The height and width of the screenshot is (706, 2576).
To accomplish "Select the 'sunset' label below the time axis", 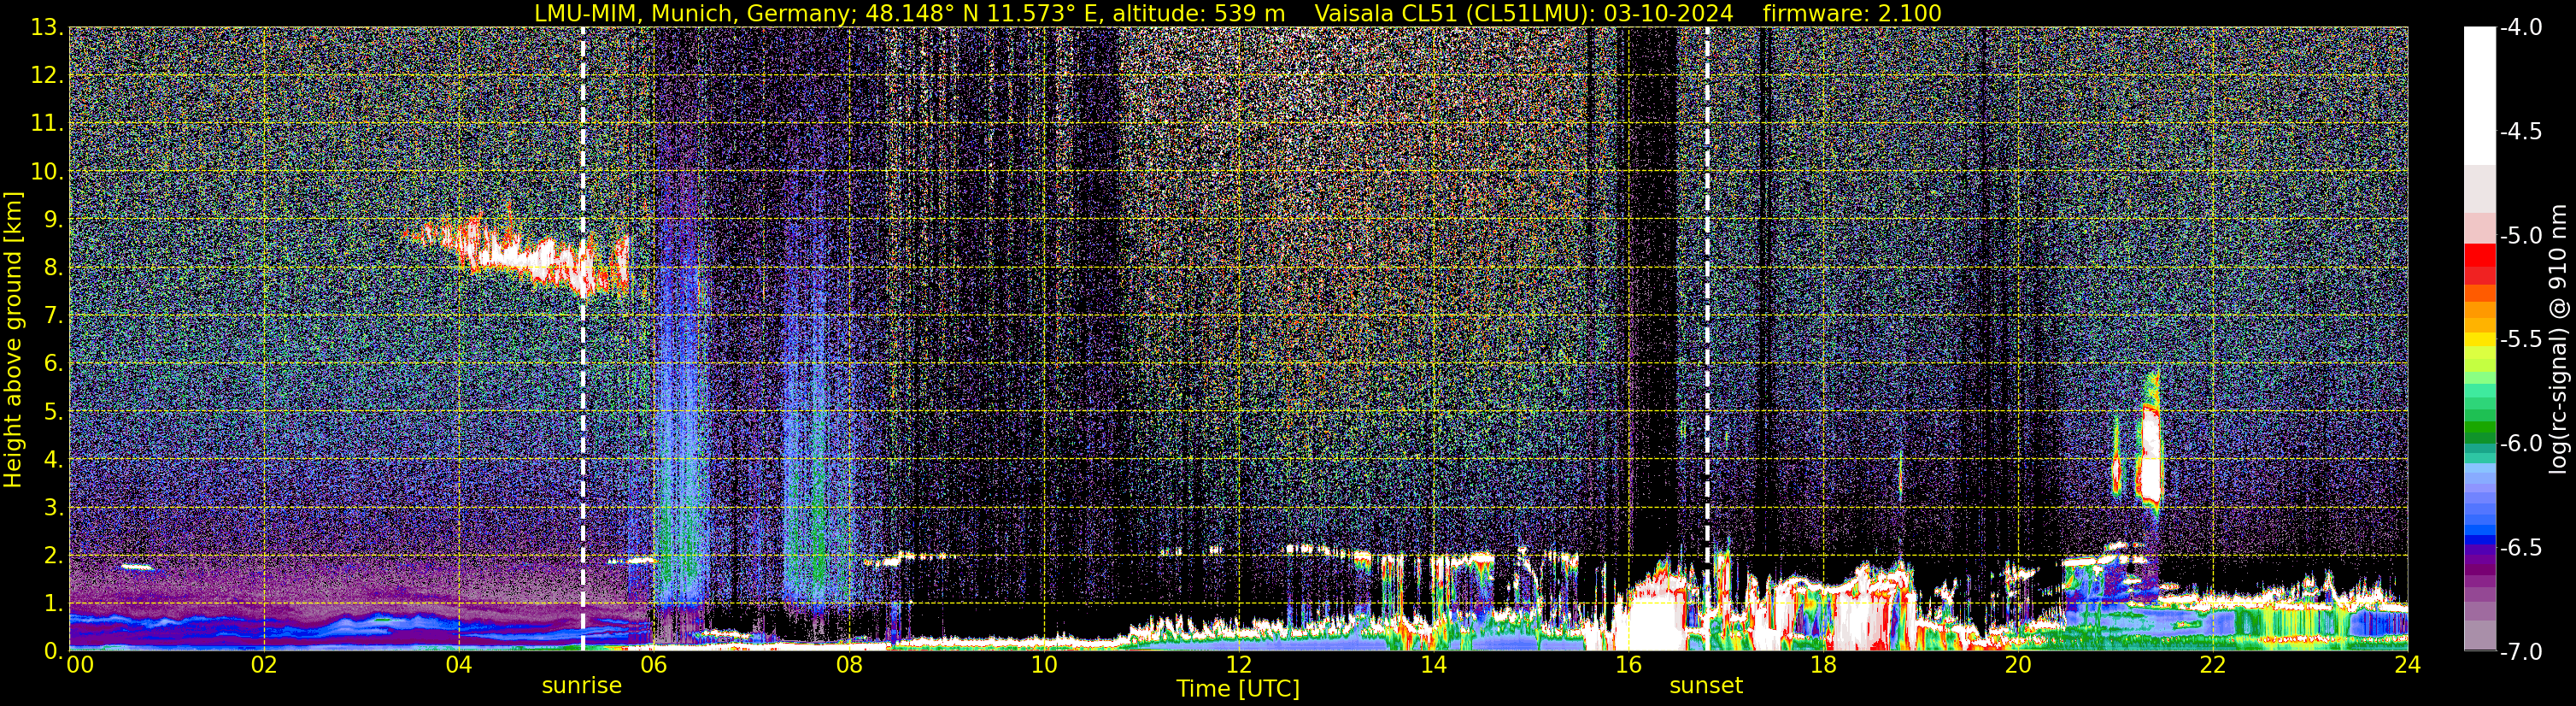I will click(1706, 686).
